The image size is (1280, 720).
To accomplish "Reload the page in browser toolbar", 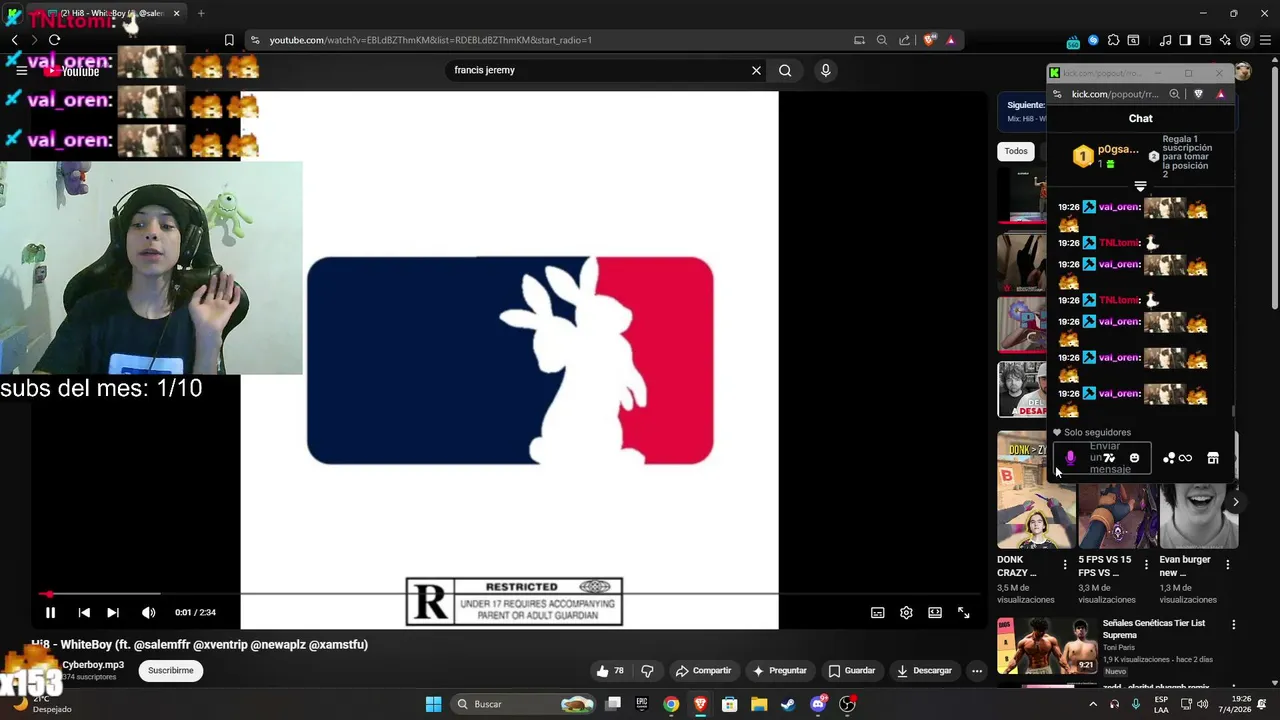I will tap(54, 40).
